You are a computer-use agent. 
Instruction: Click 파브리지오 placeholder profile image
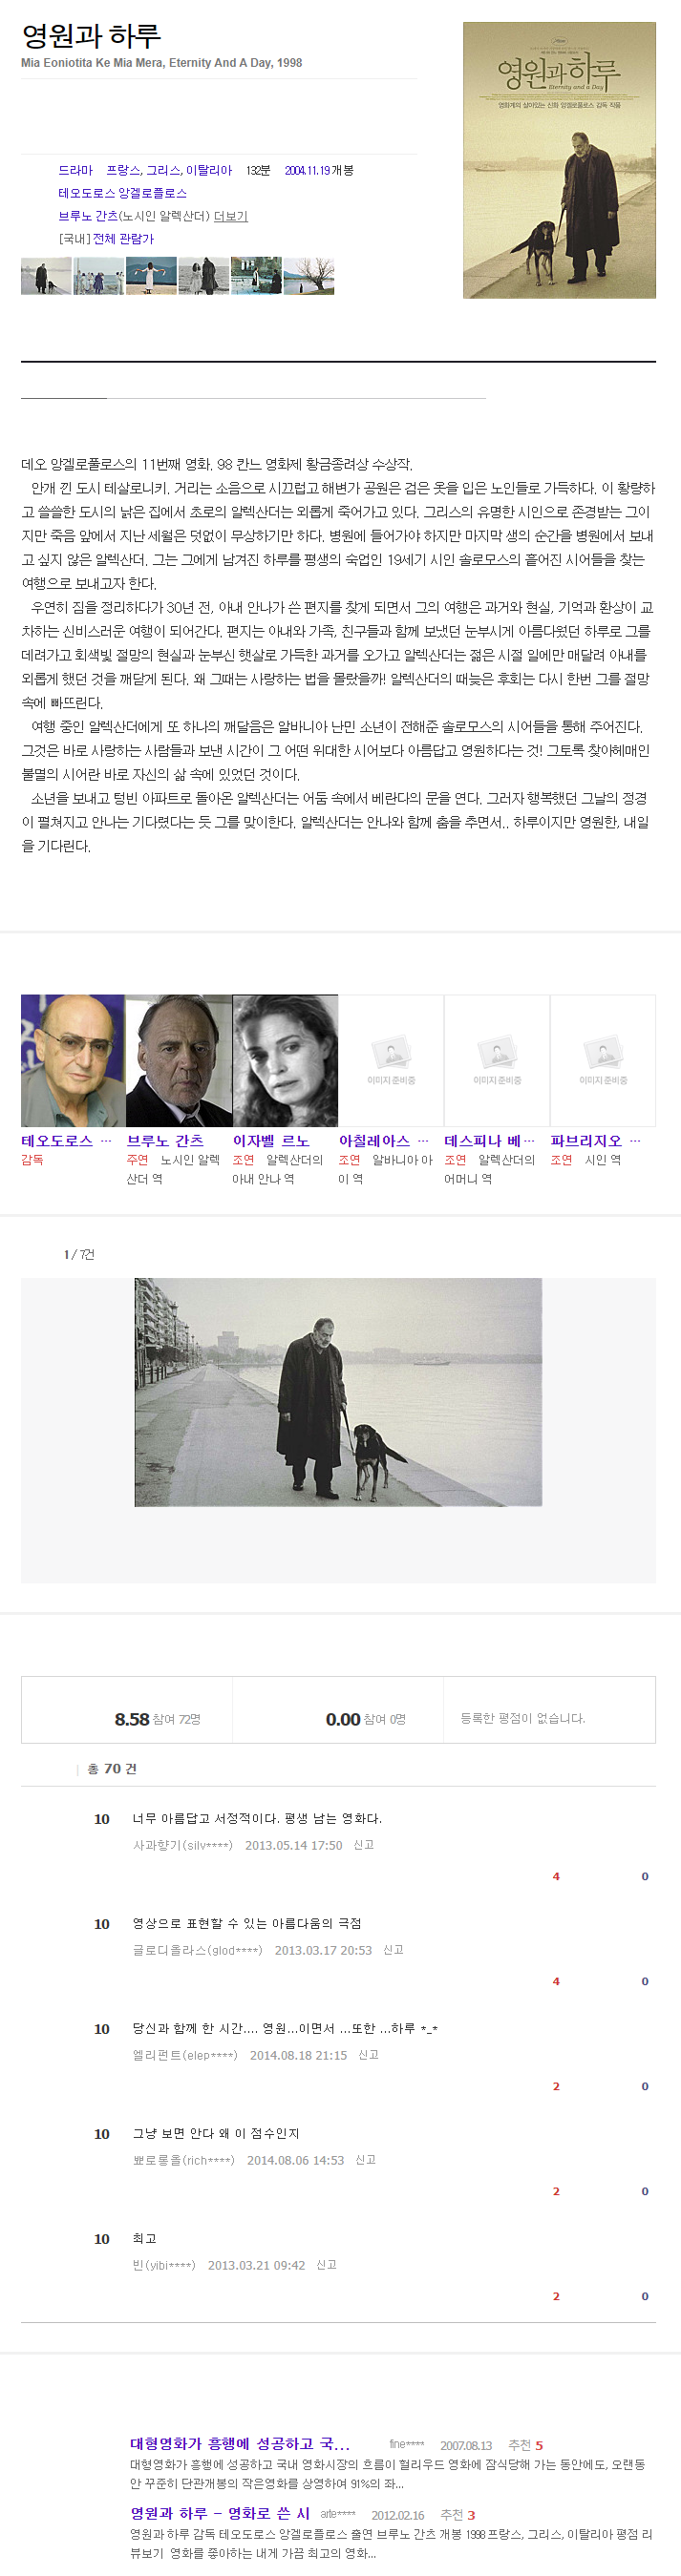603,1060
